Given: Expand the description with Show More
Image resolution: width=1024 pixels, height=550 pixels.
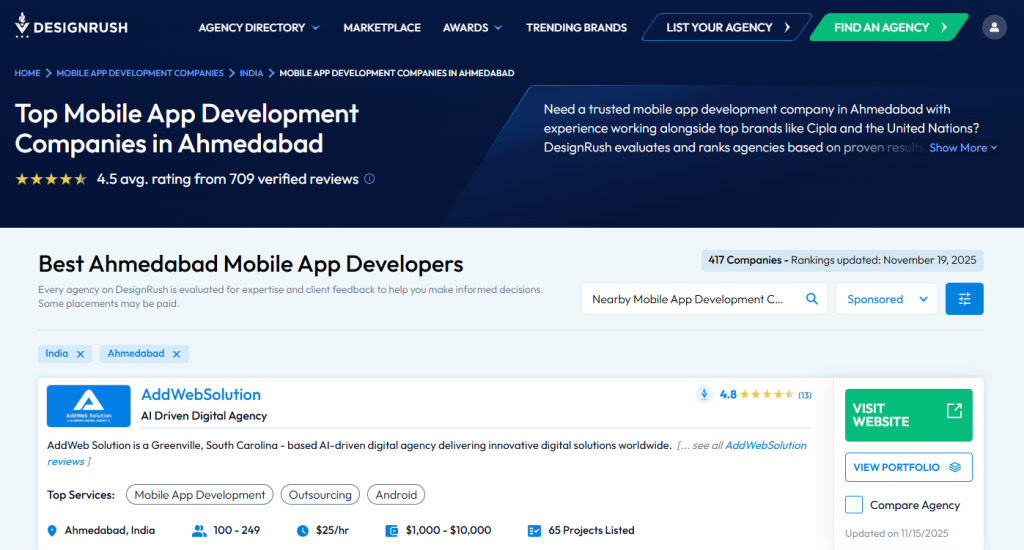Looking at the screenshot, I should tap(963, 148).
